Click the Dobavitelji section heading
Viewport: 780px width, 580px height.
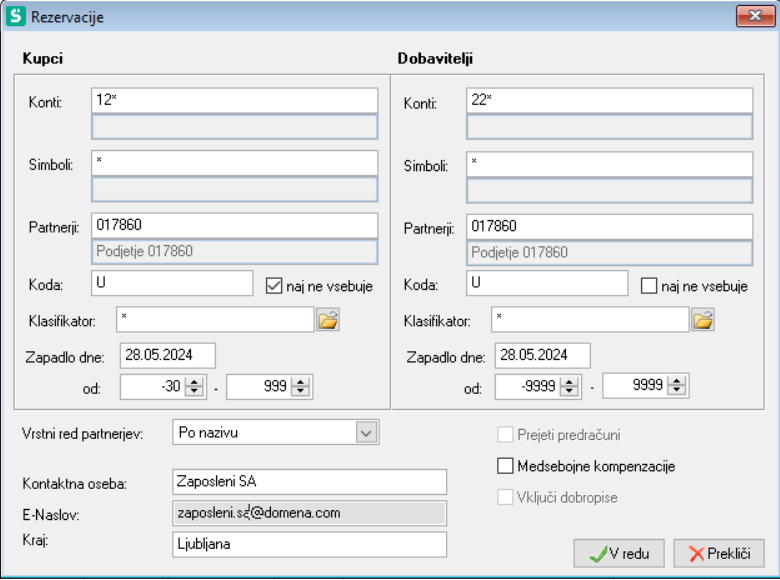[x=435, y=58]
